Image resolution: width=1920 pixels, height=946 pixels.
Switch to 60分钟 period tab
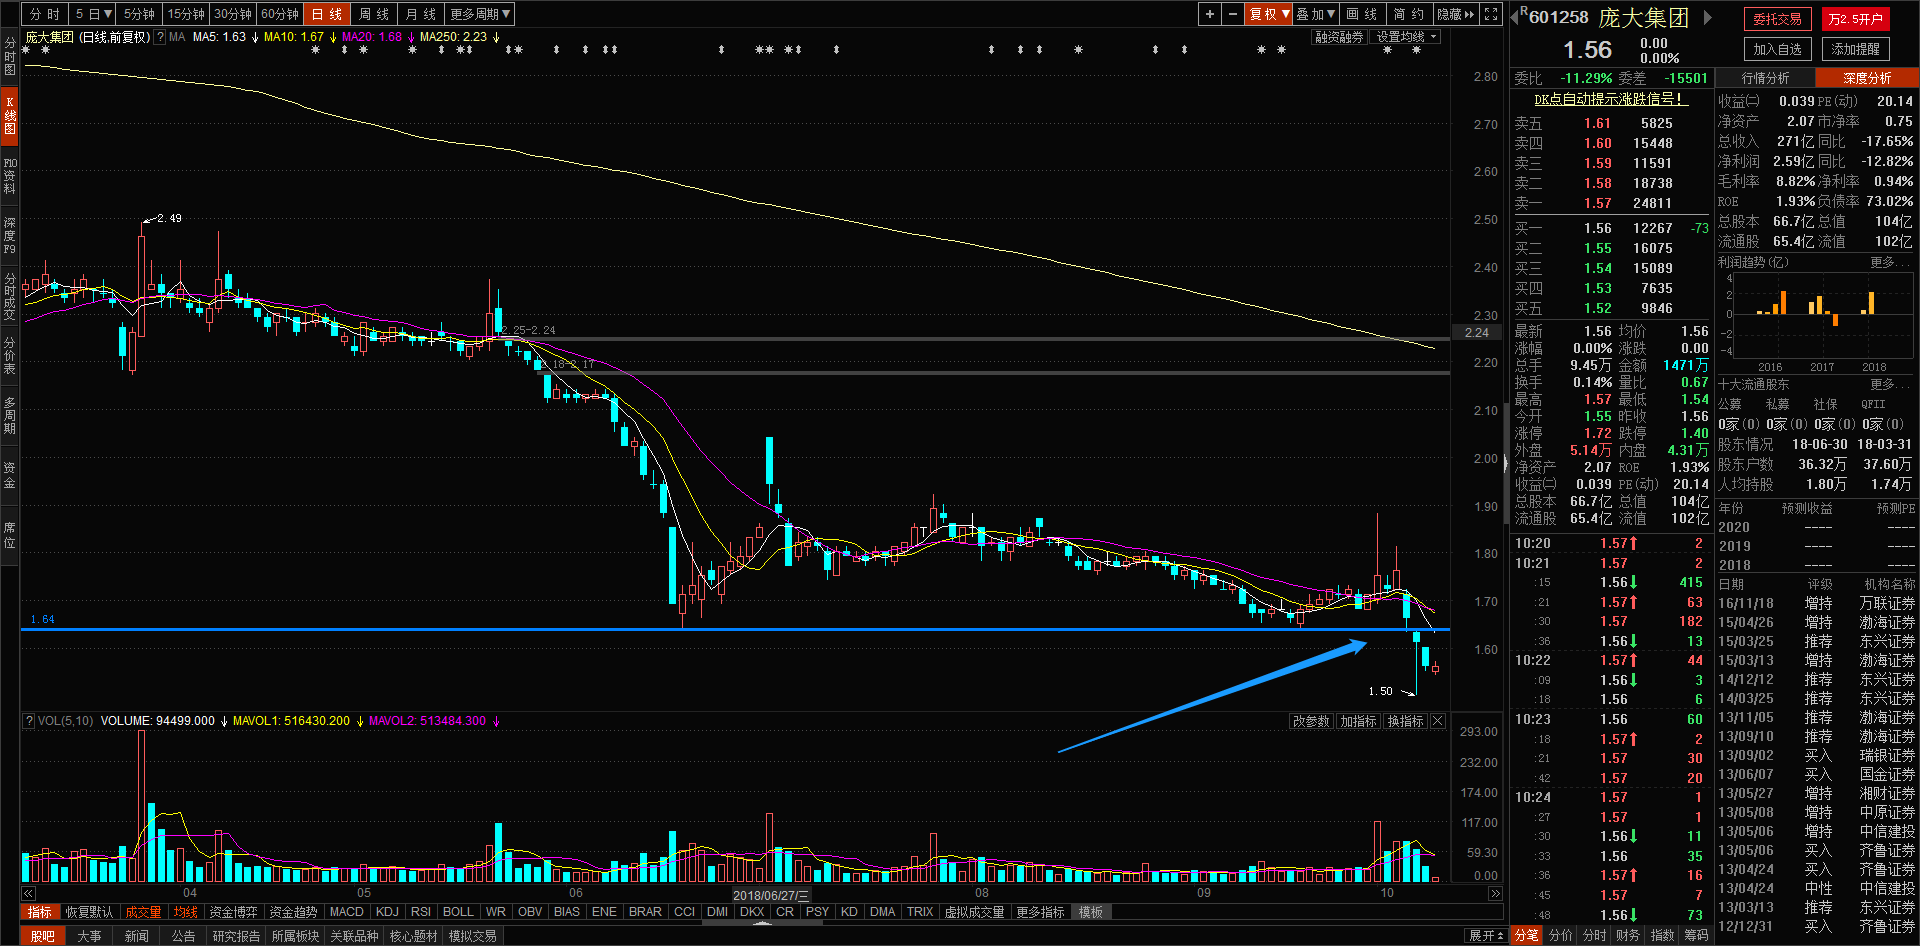[280, 14]
